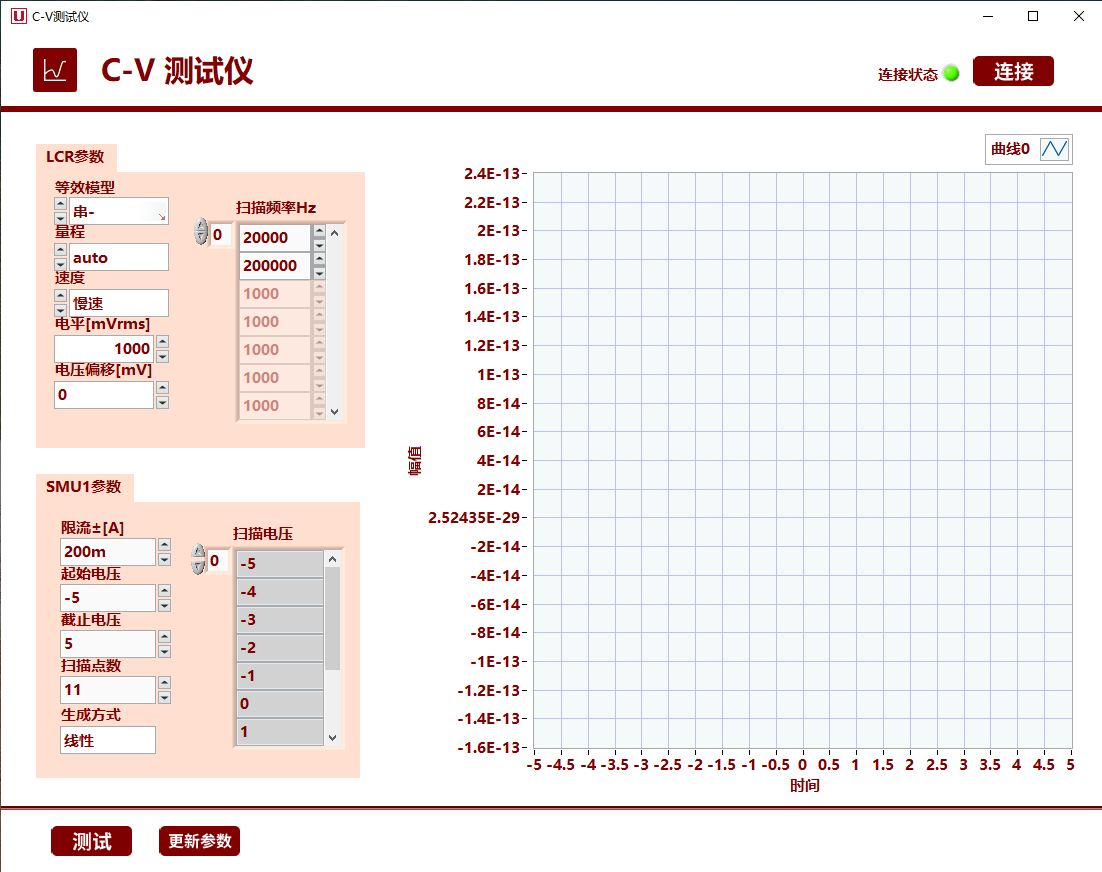
Task: Select the 速度 field showing 慢速
Action: pyautogui.click(x=119, y=303)
